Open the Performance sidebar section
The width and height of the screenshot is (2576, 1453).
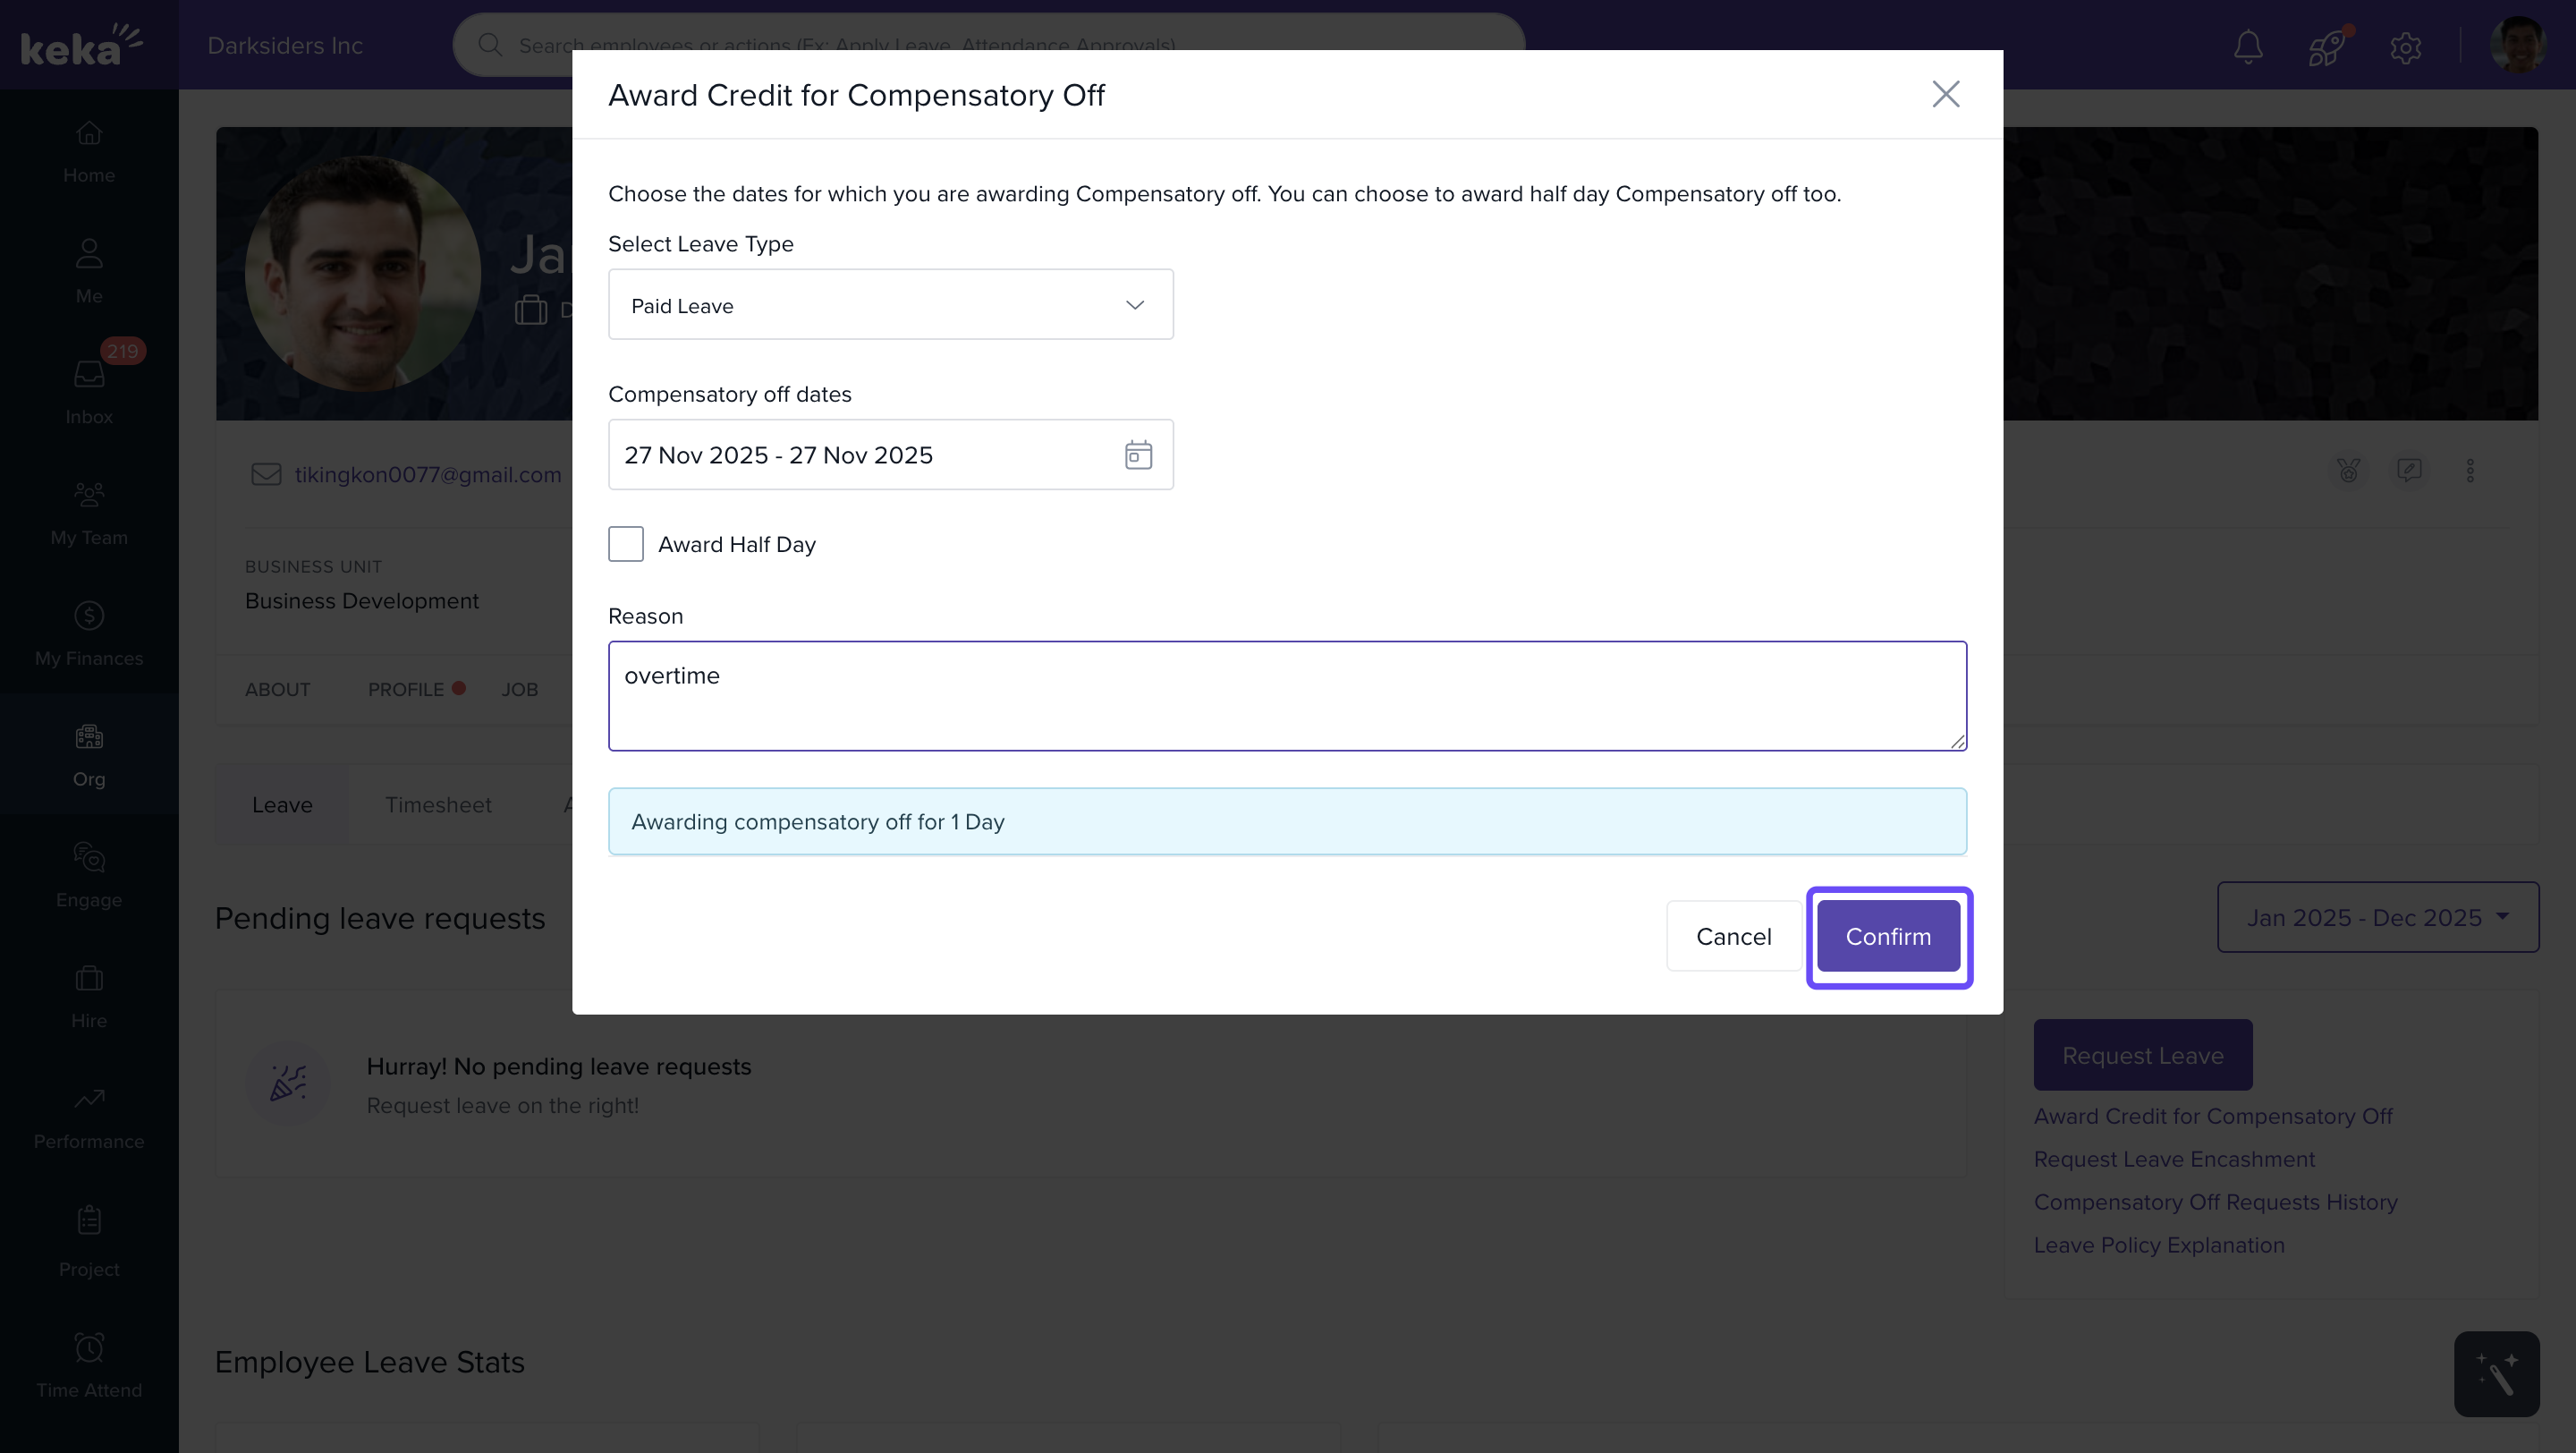pyautogui.click(x=89, y=1116)
